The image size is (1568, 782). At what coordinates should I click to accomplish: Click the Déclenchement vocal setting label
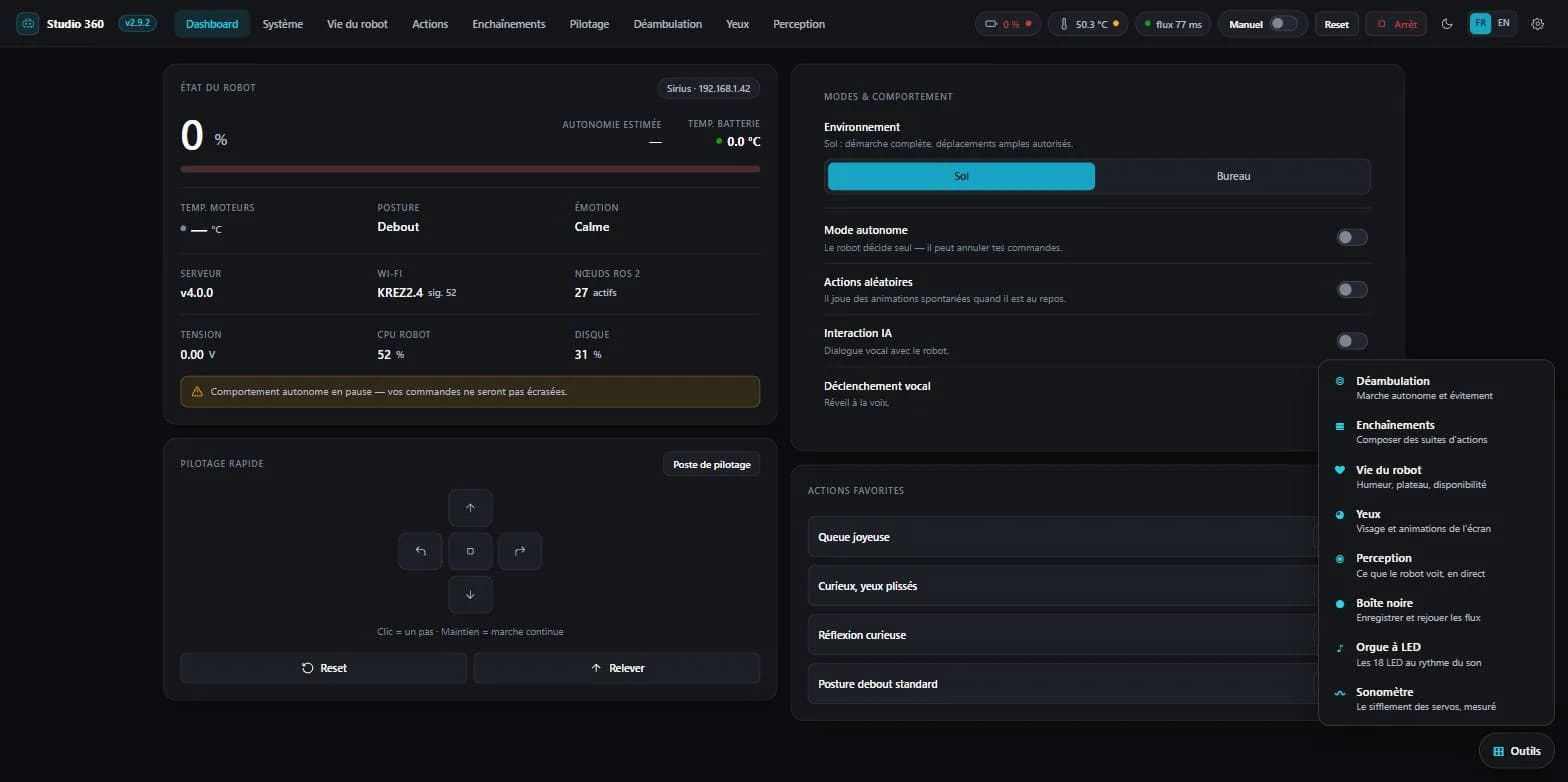(x=877, y=386)
